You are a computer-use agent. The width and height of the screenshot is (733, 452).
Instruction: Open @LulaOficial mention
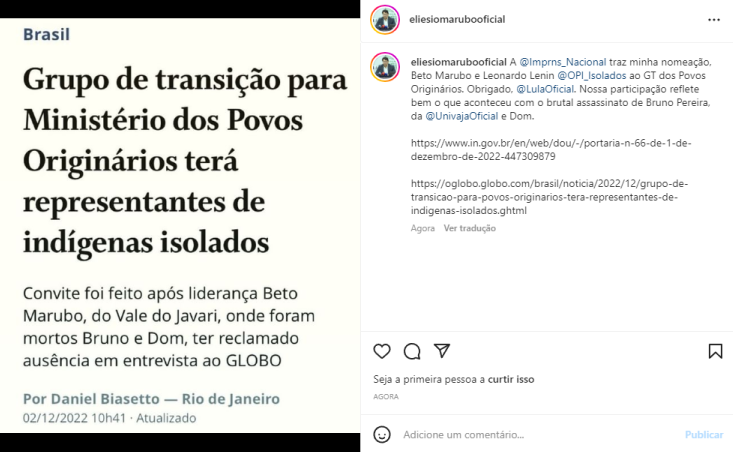(545, 89)
